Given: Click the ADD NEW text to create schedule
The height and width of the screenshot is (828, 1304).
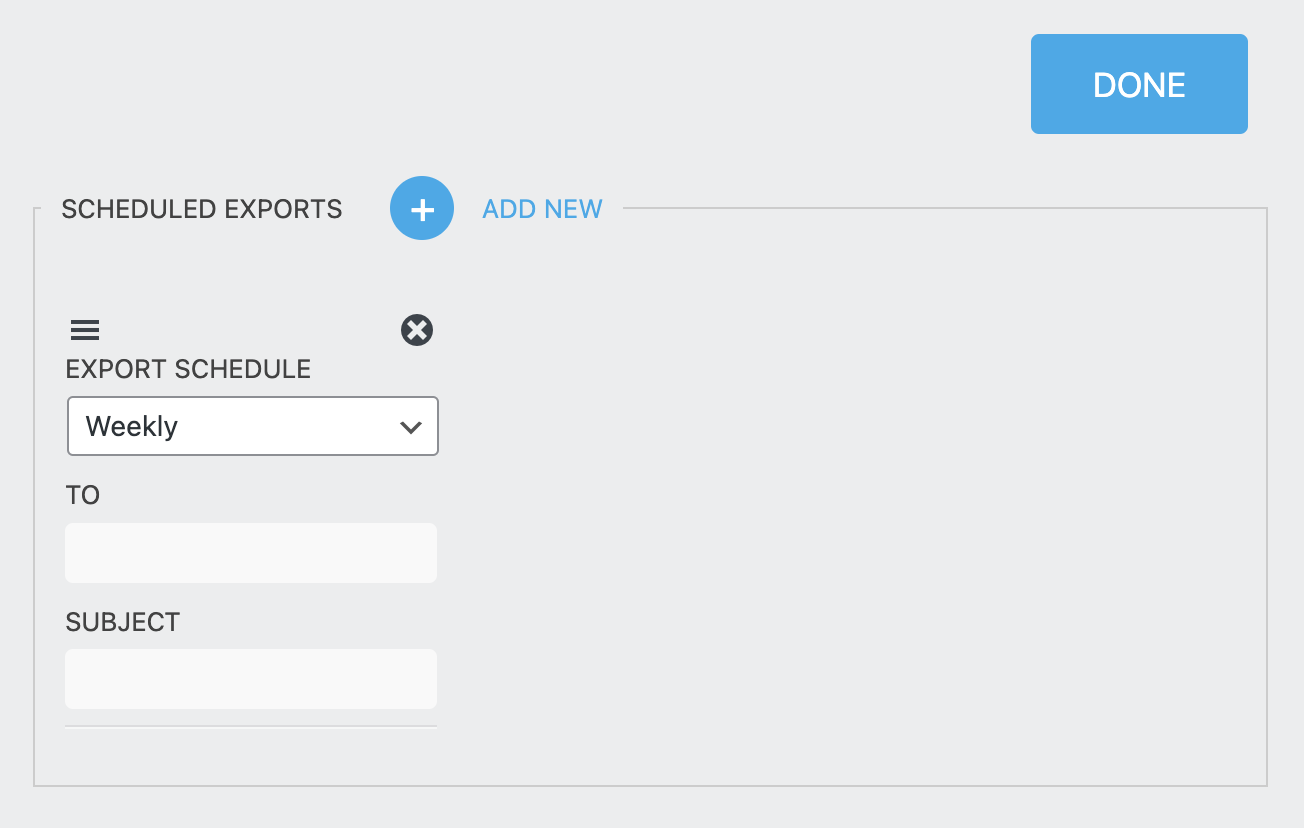Looking at the screenshot, I should tap(541, 209).
